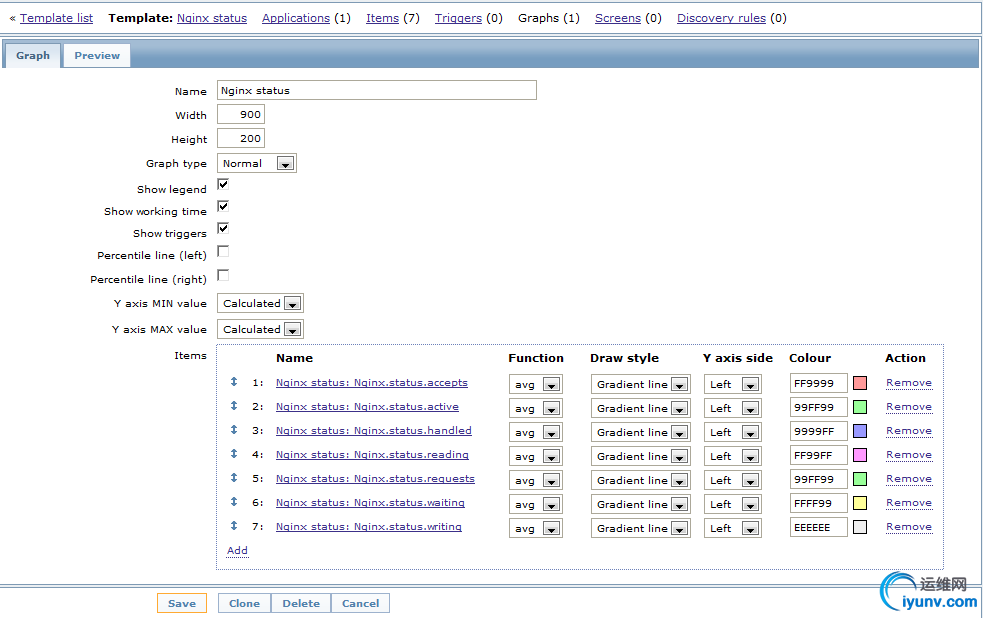Viewport: 983px width, 618px height.
Task: Click the colour code field FF9999
Action: click(819, 383)
